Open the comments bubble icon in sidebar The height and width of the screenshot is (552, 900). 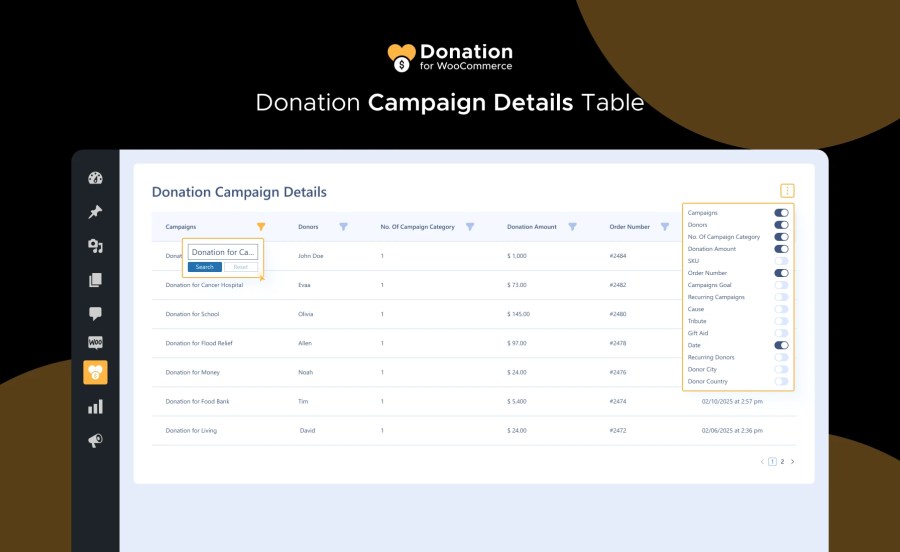tap(95, 313)
